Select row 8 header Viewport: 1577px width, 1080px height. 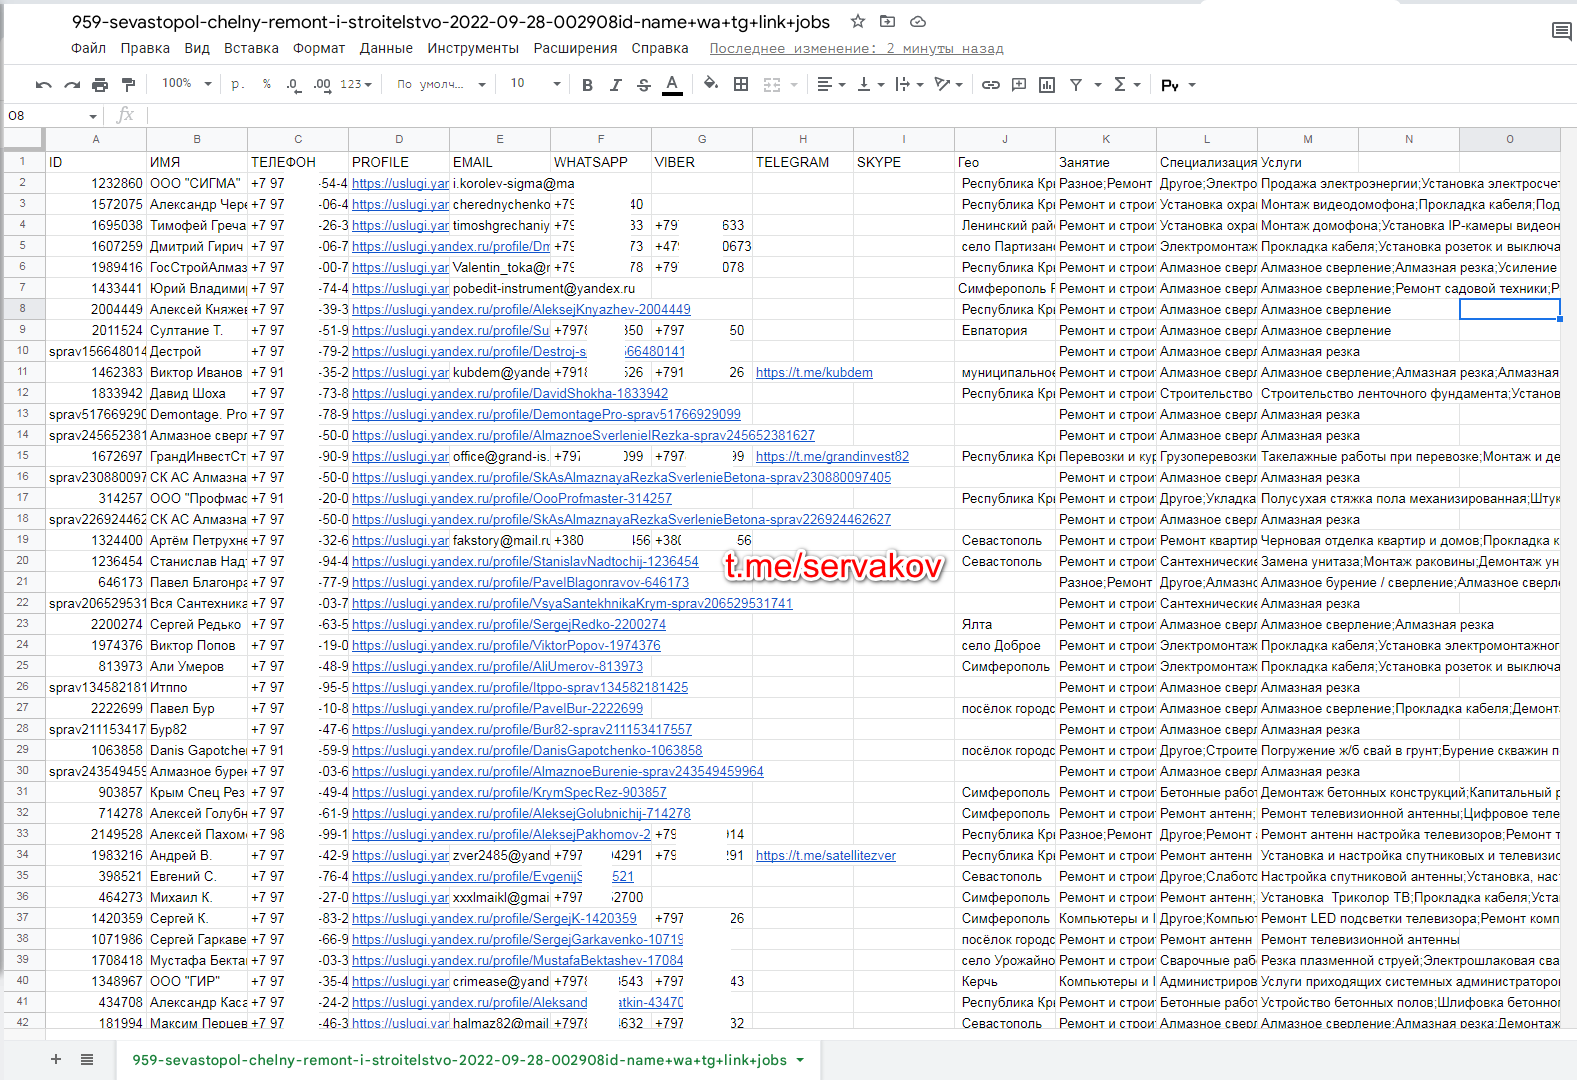[22, 309]
